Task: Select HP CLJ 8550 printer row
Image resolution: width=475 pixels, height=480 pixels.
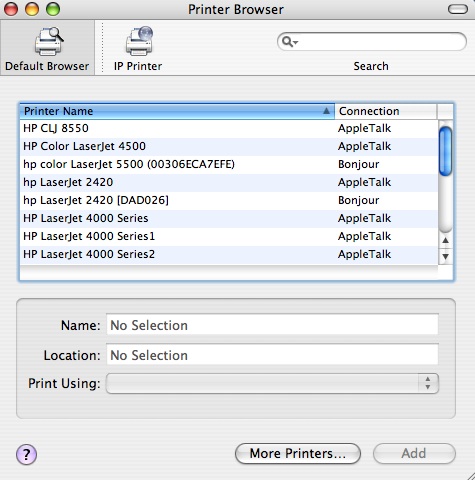Action: pyautogui.click(x=229, y=128)
